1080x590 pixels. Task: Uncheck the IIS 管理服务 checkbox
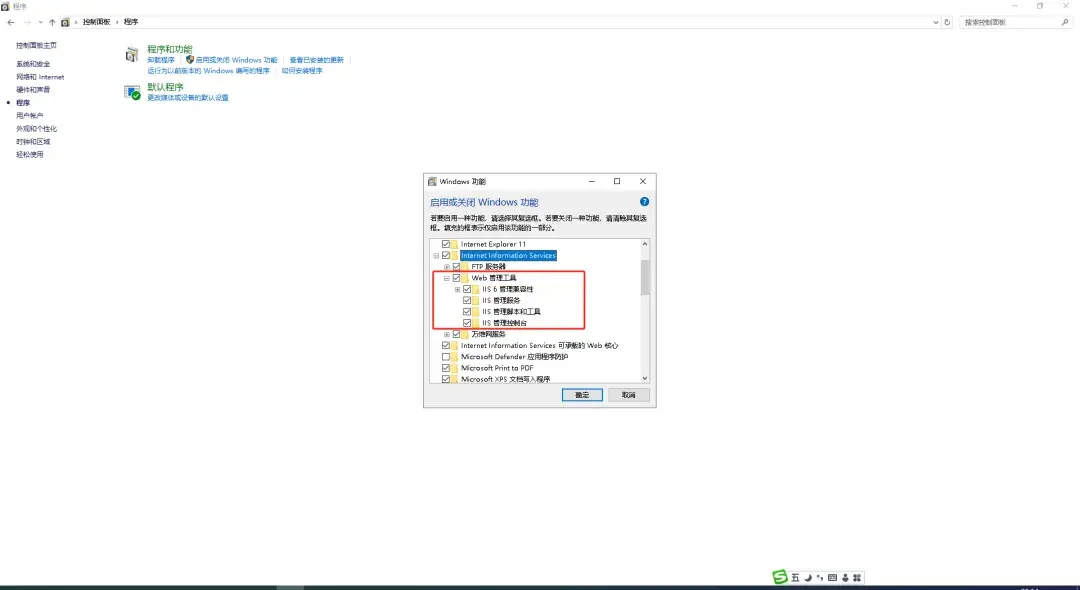click(x=466, y=301)
